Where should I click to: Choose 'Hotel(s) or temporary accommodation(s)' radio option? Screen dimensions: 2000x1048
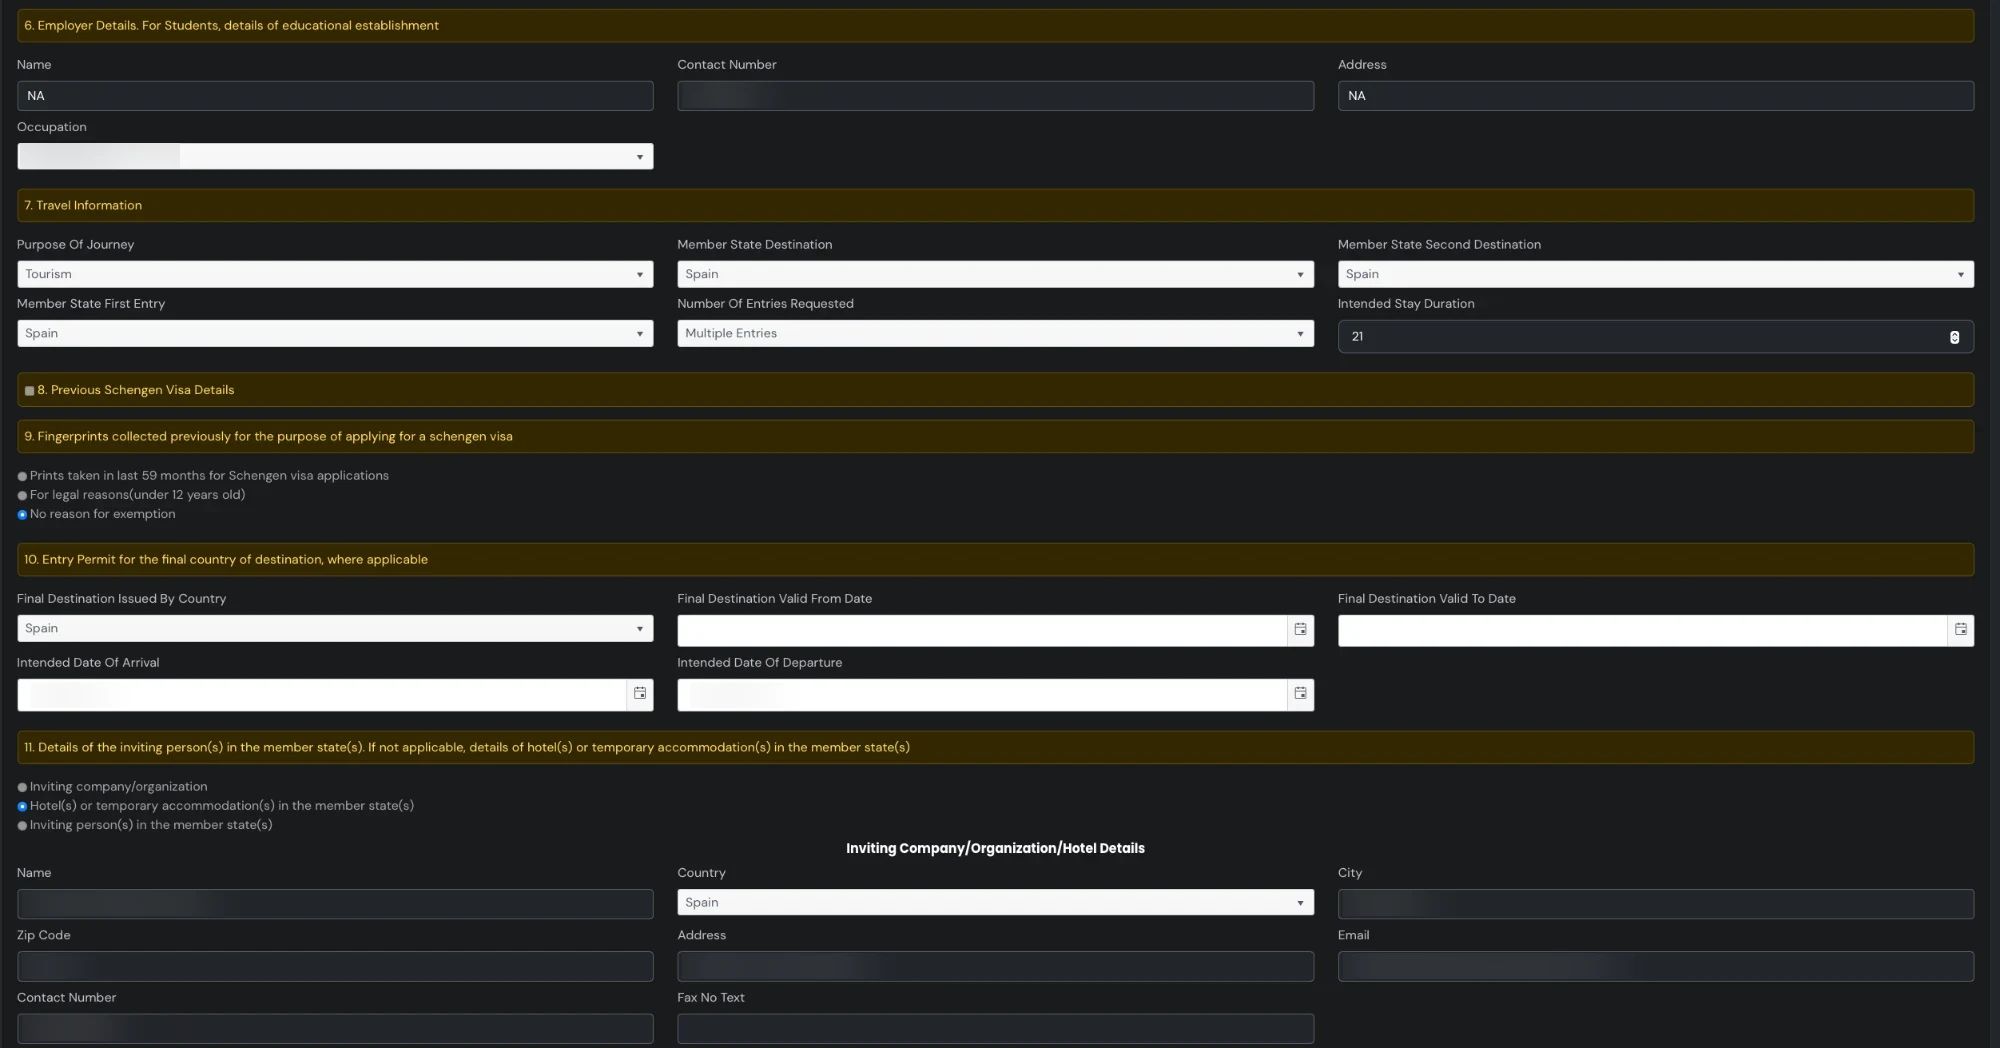[22, 807]
